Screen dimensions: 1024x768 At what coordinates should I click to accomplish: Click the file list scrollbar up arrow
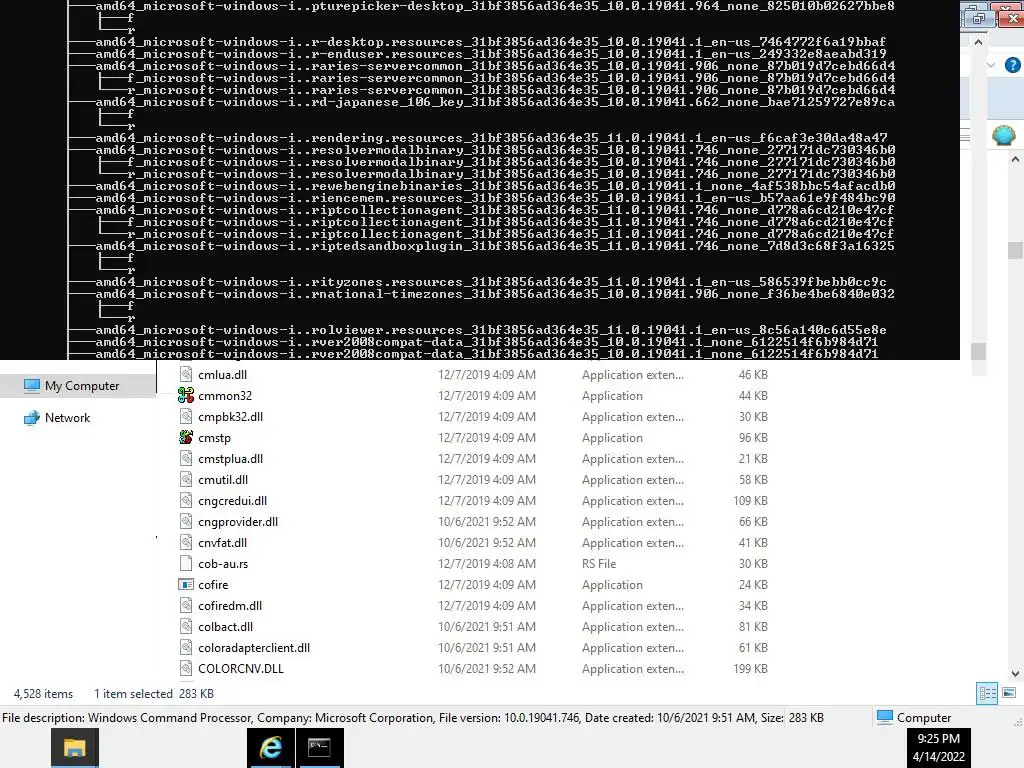click(x=1015, y=159)
